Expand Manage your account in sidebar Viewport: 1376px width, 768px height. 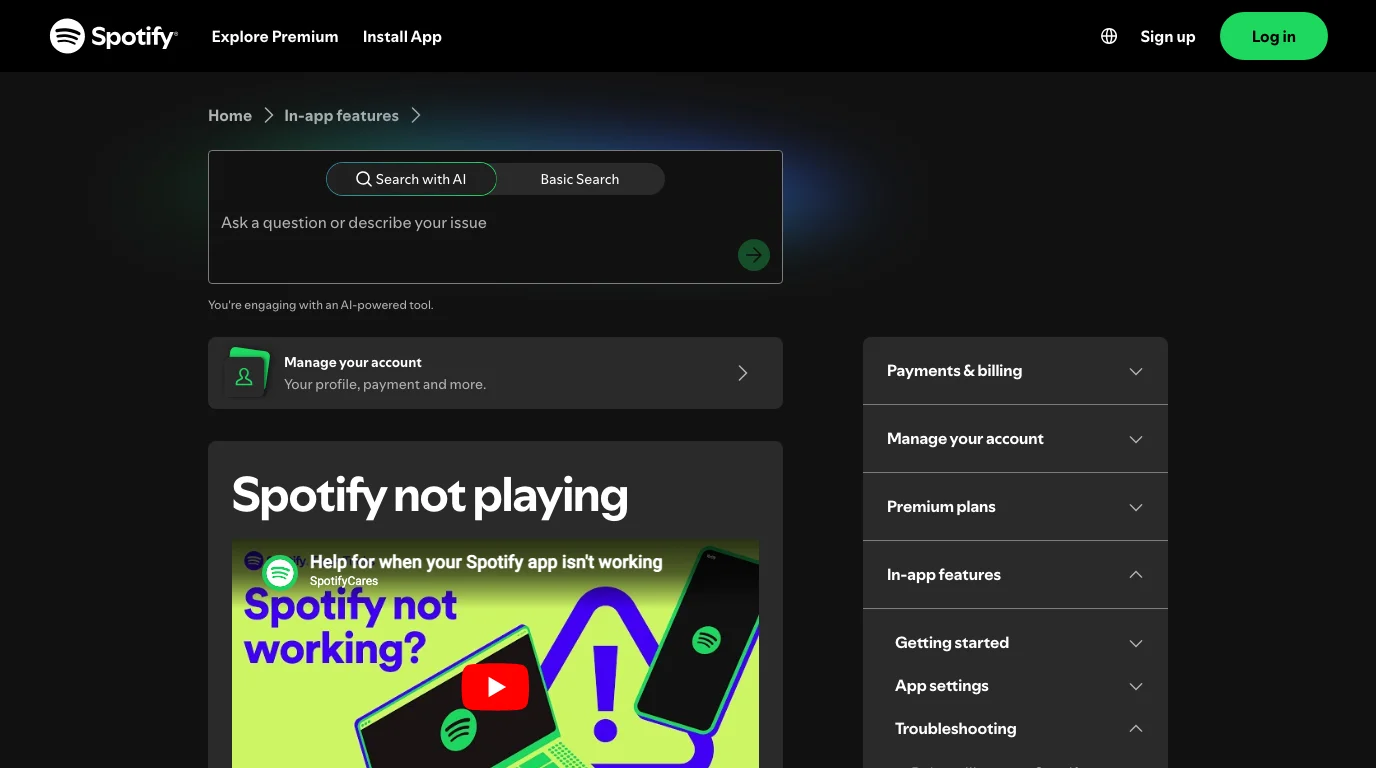pyautogui.click(x=1015, y=439)
